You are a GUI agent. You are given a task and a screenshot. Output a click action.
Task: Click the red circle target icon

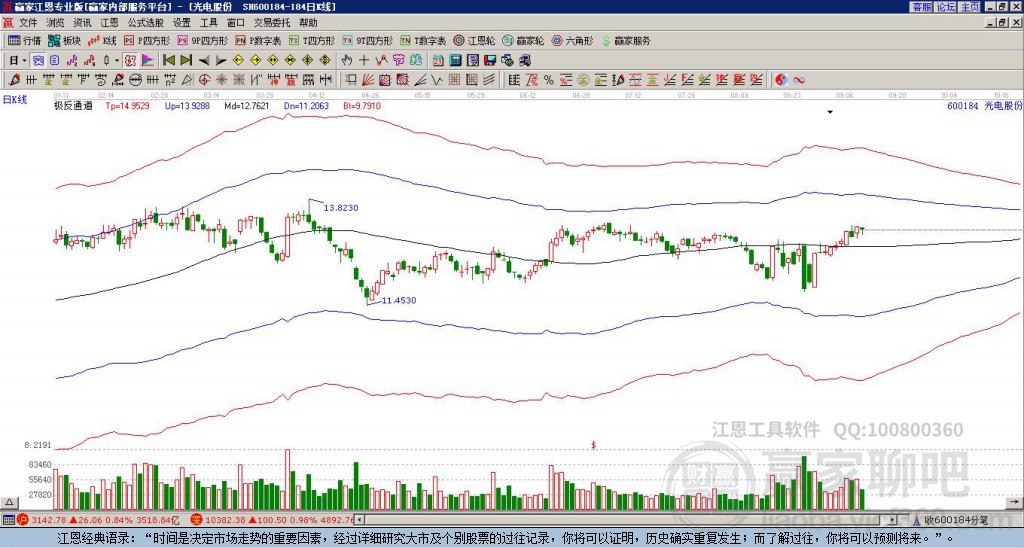coord(204,80)
